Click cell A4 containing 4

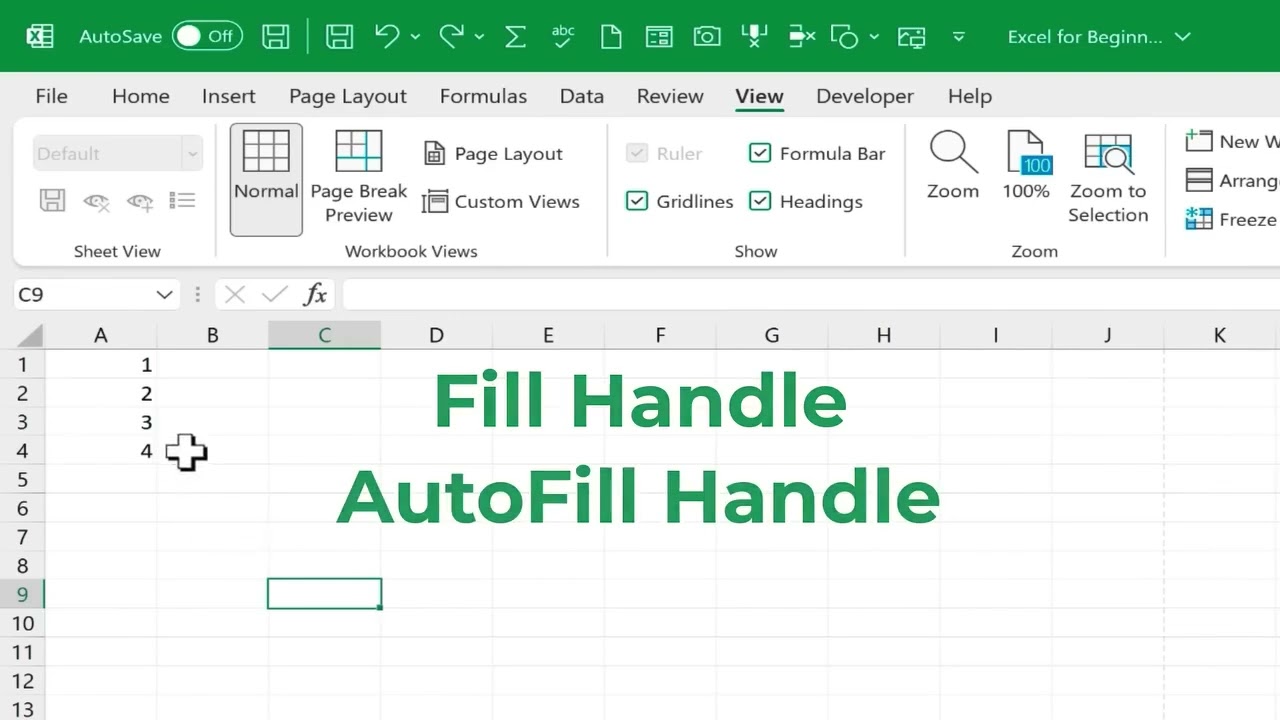click(x=101, y=451)
